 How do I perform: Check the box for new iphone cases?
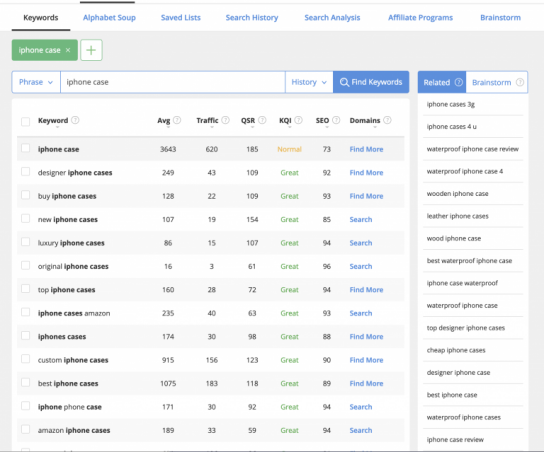[x=25, y=219]
